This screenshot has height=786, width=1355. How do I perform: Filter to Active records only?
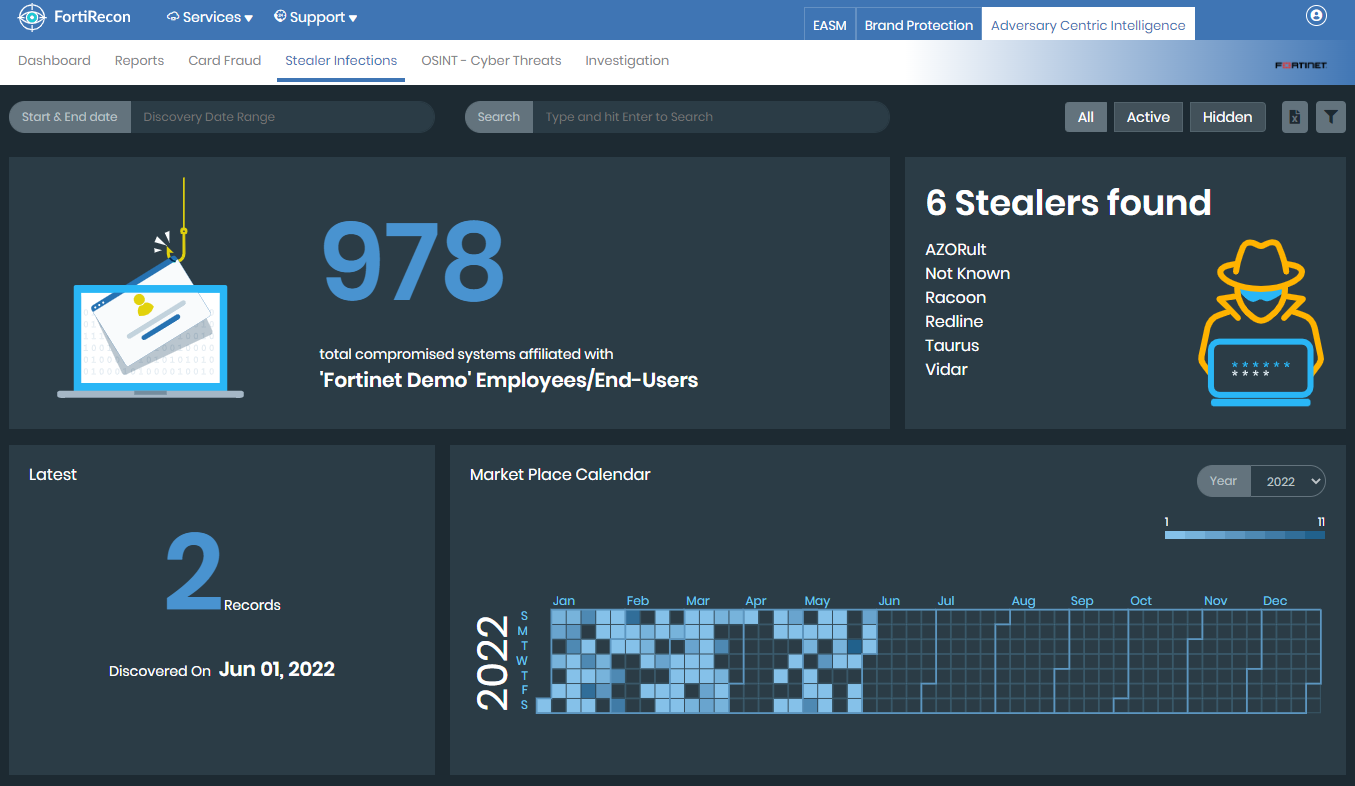[x=1148, y=117]
